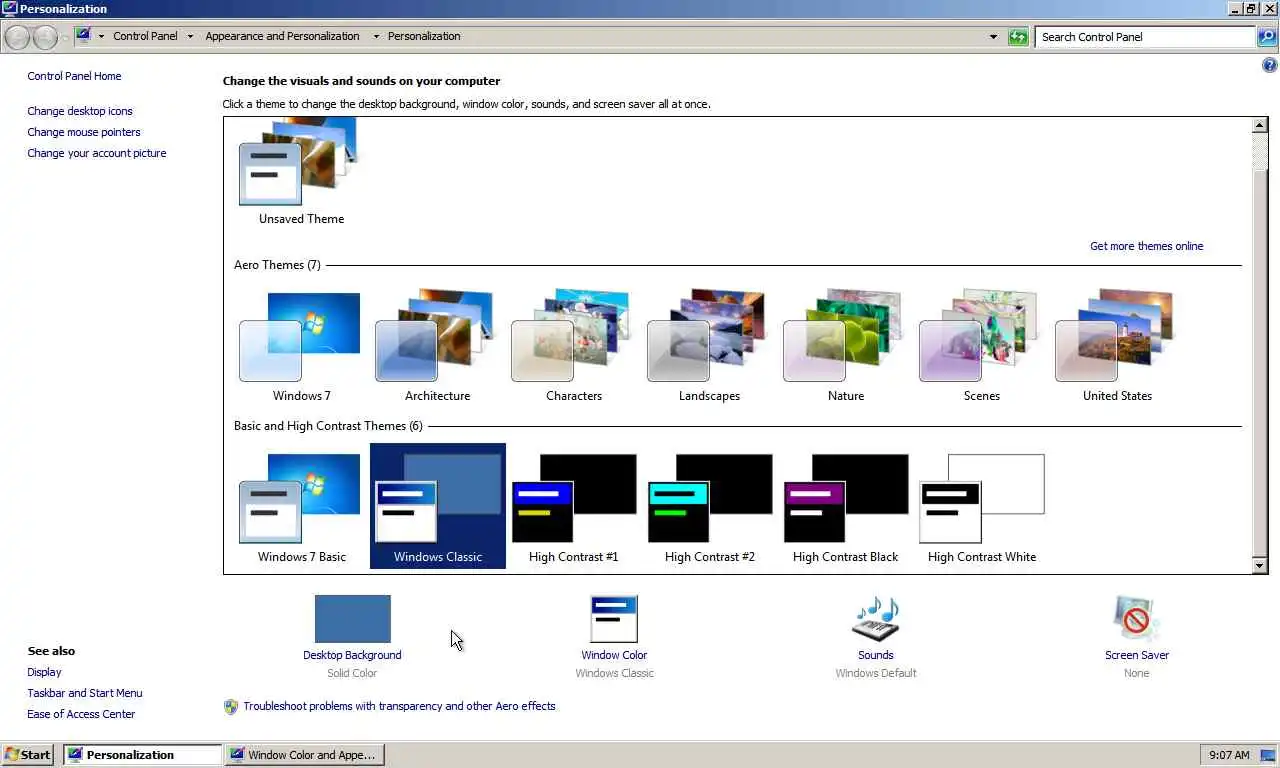Open the Screen Saver icon

(1136, 619)
